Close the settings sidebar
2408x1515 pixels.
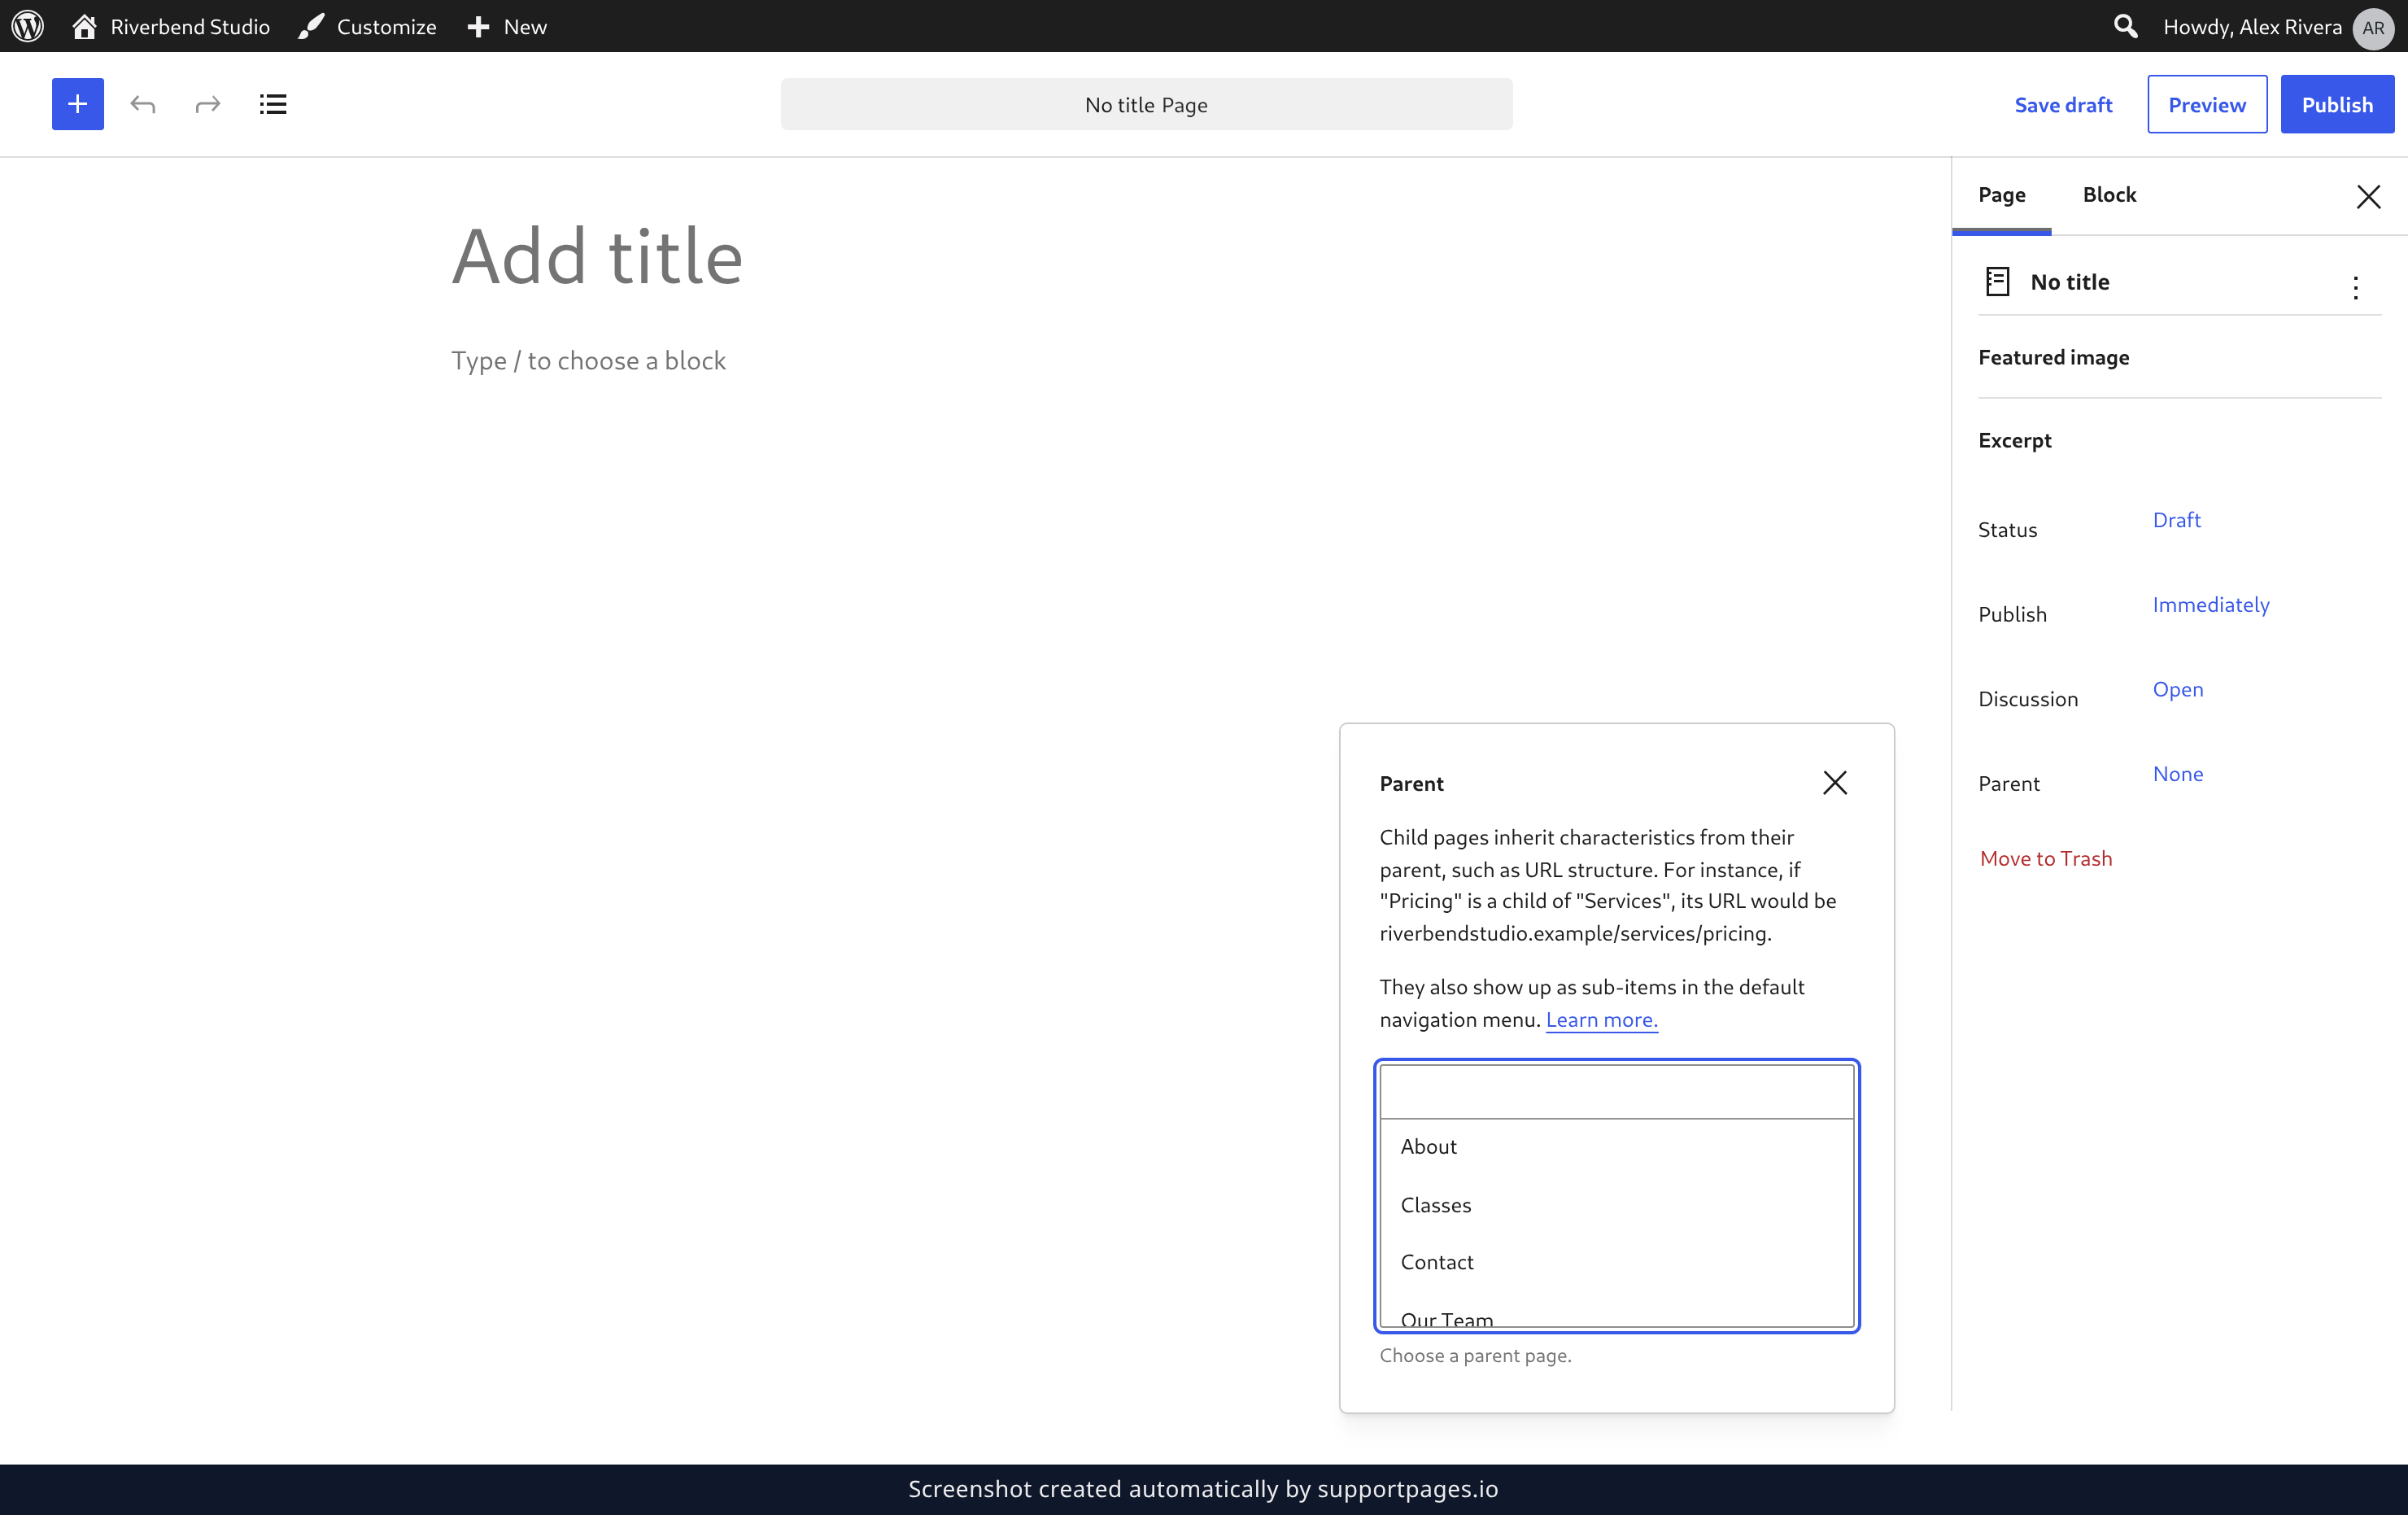pyautogui.click(x=2368, y=196)
